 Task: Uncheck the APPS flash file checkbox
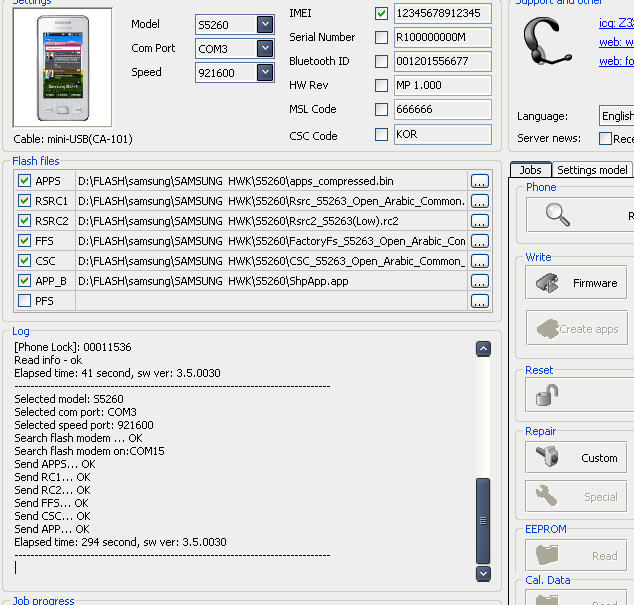(x=24, y=181)
